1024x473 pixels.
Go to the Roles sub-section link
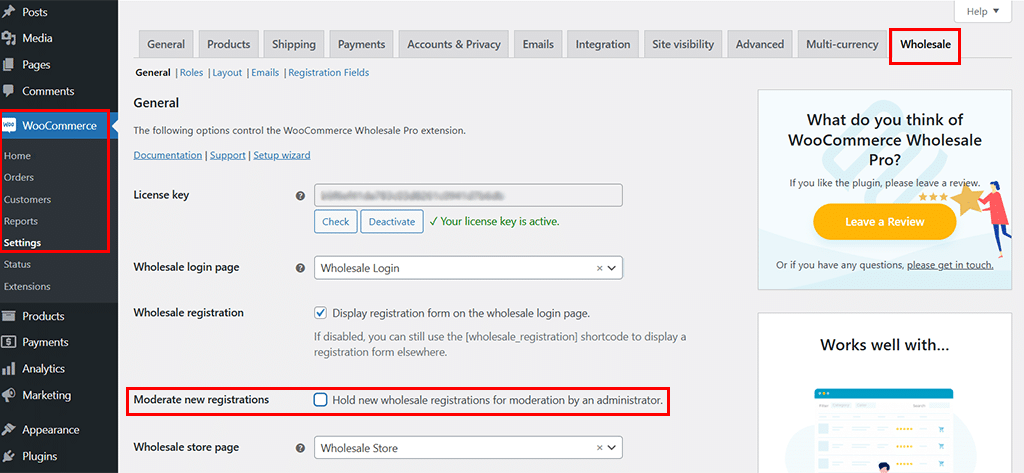(191, 73)
